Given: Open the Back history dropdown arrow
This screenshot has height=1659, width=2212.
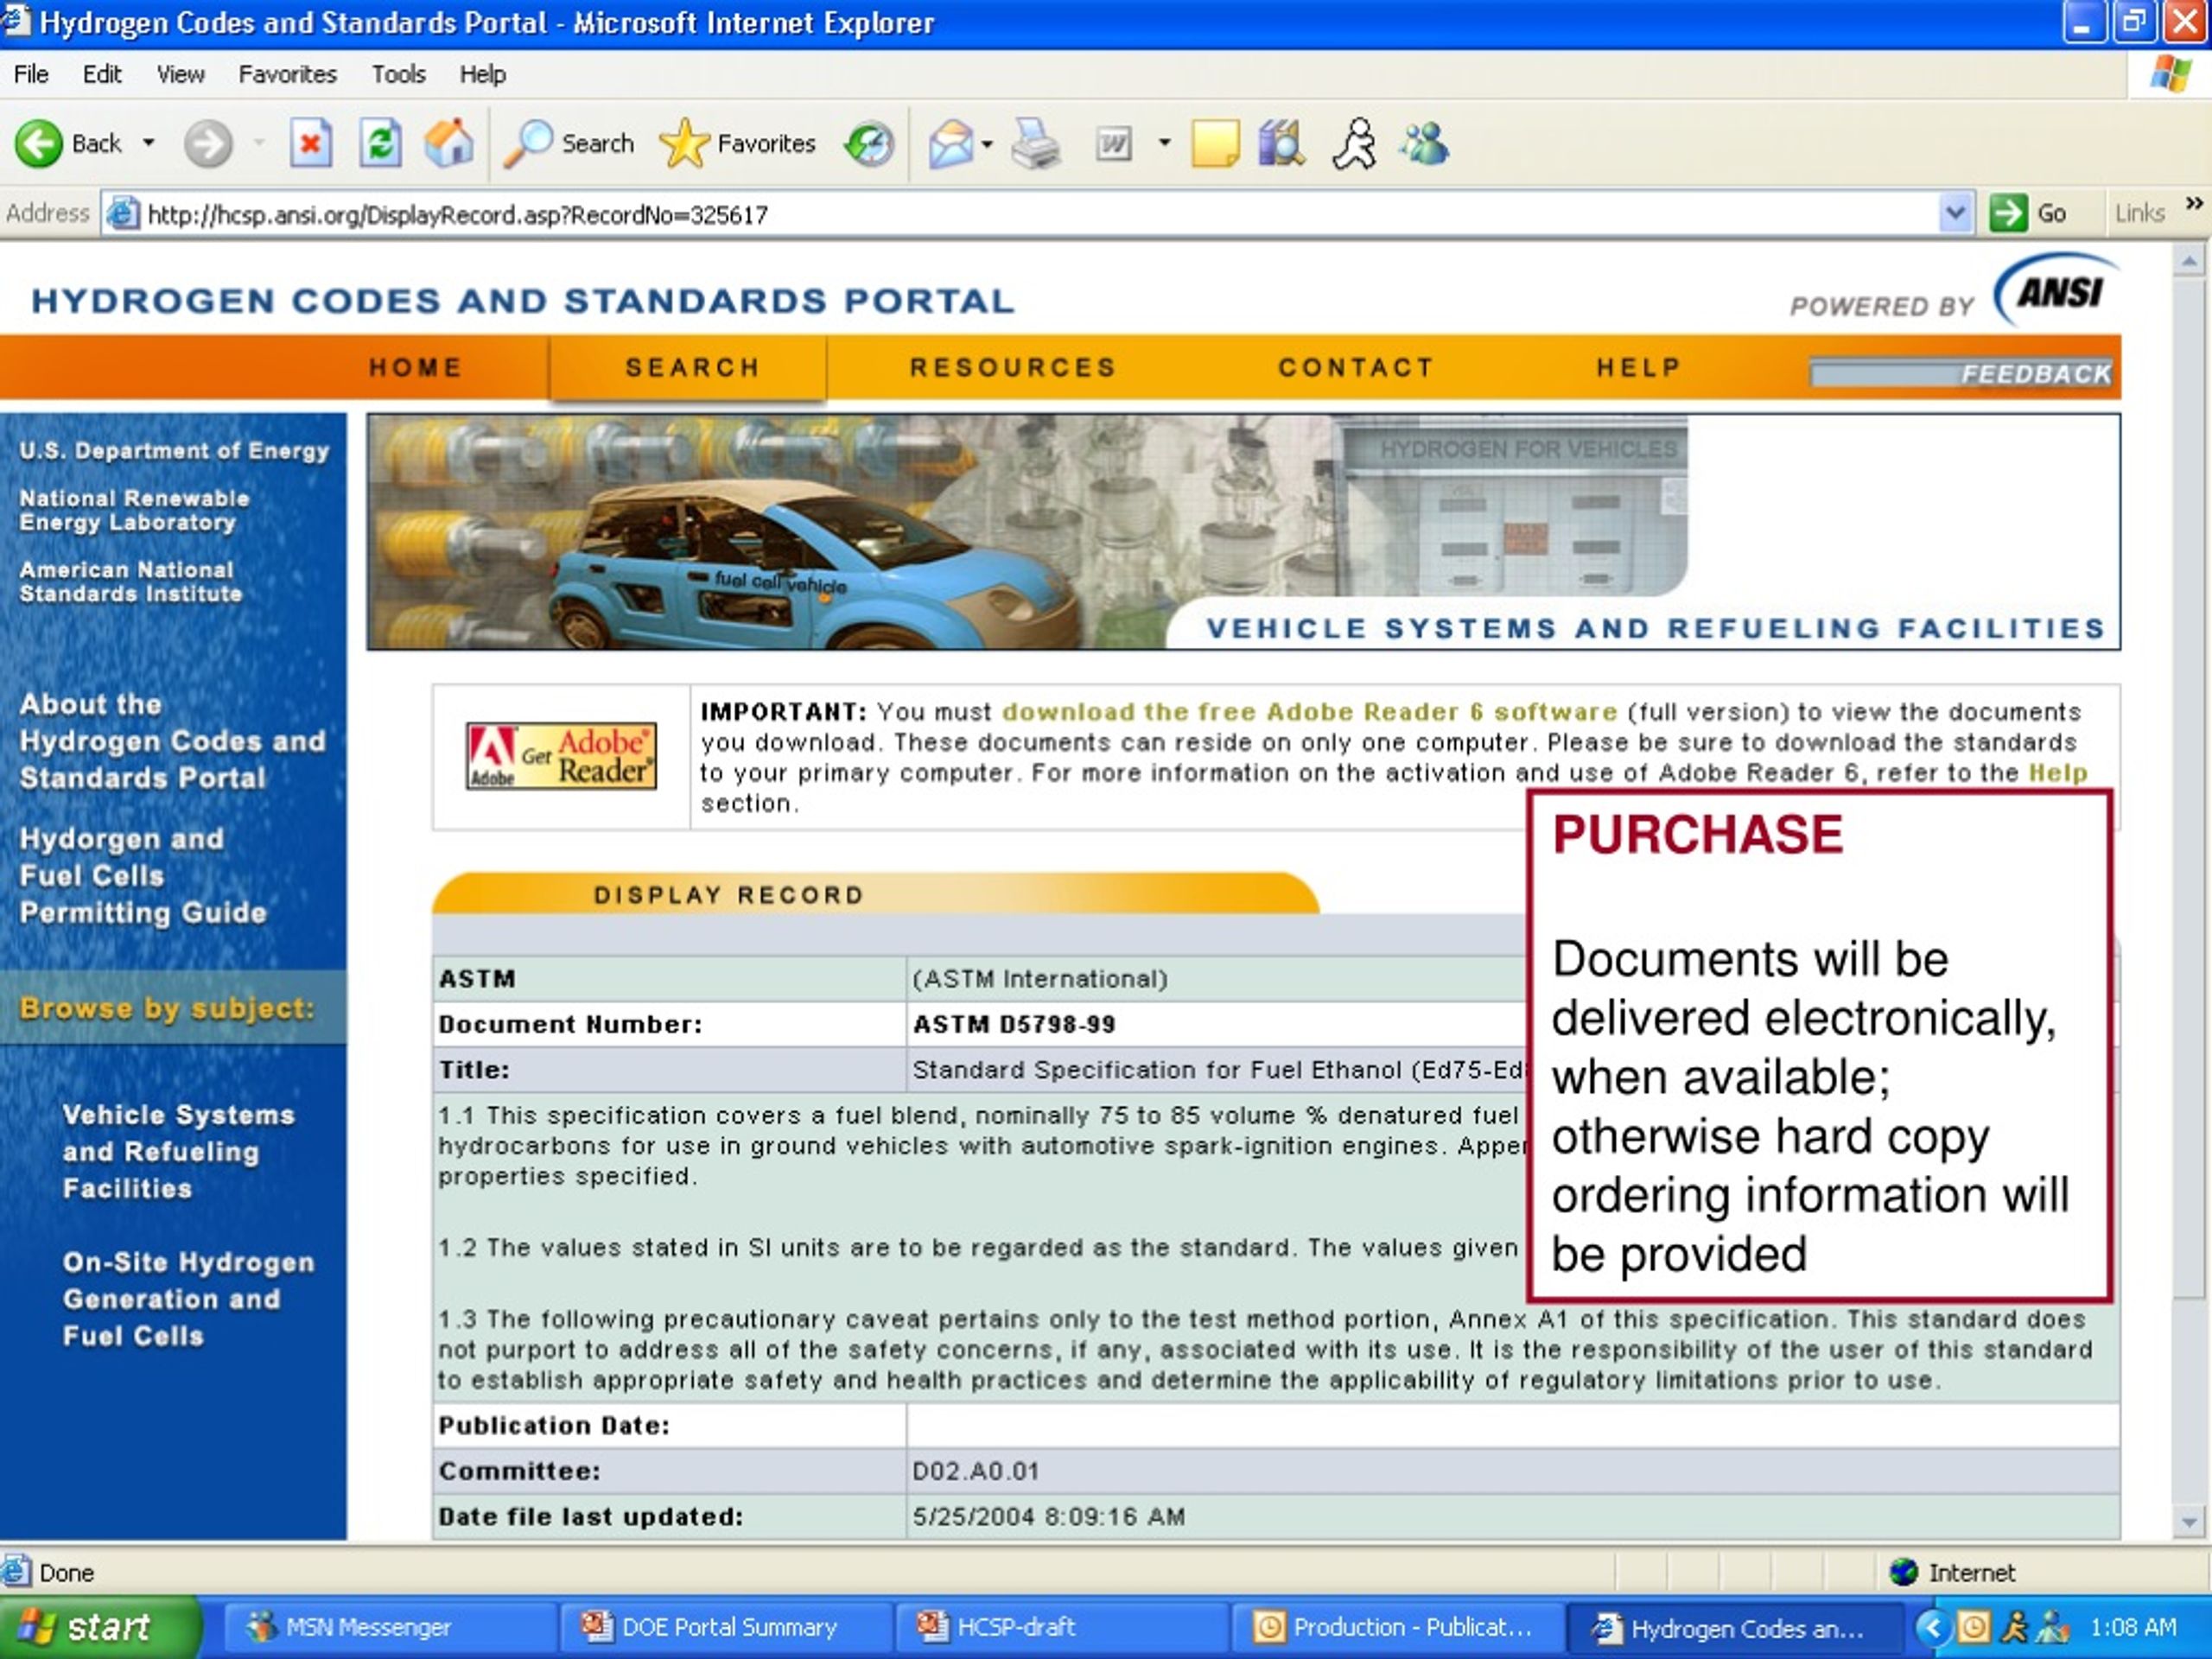Looking at the screenshot, I should (148, 144).
